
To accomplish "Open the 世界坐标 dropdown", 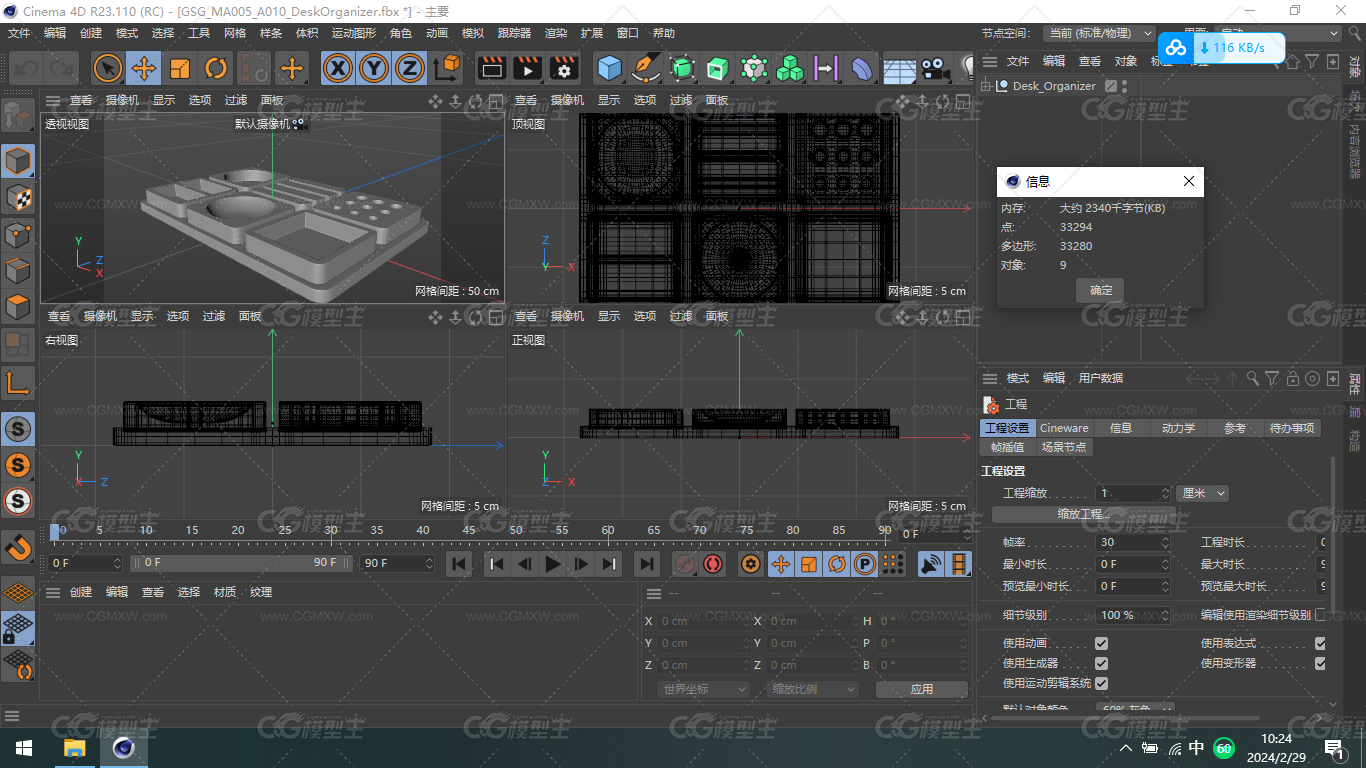I will click(x=704, y=689).
